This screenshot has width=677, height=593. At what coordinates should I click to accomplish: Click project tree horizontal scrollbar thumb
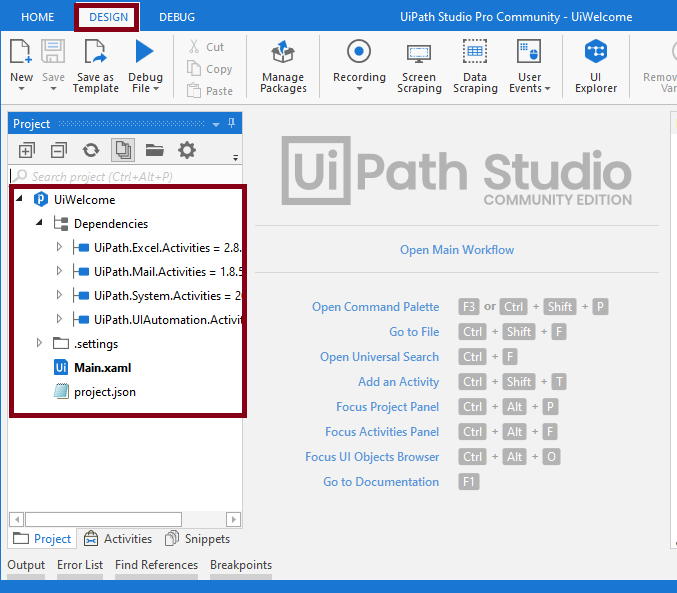pyautogui.click(x=104, y=519)
